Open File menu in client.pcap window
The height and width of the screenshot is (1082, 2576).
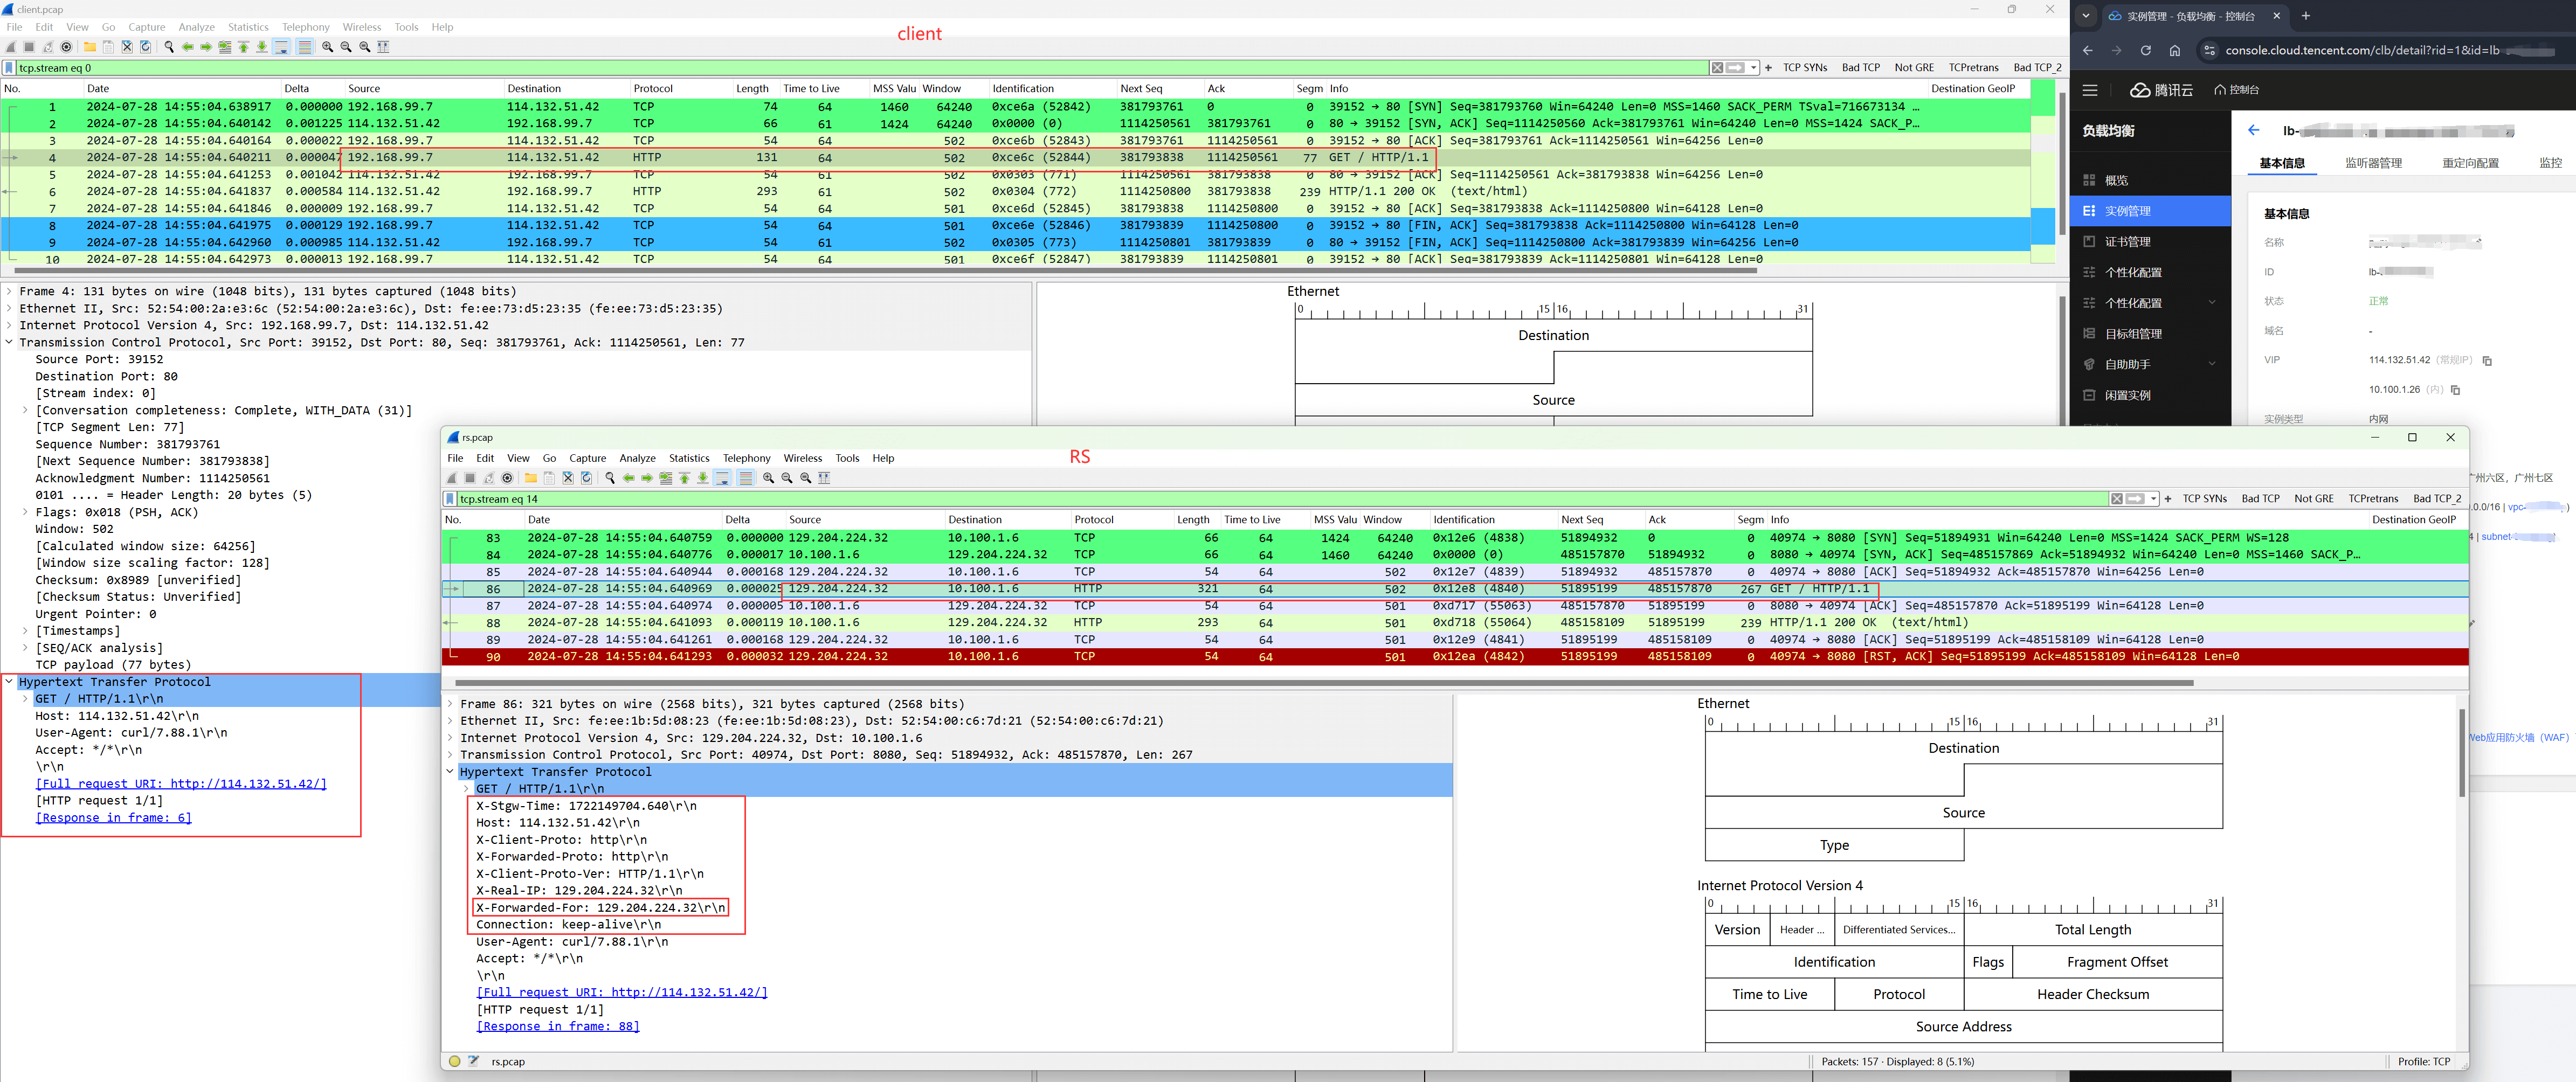tap(14, 27)
